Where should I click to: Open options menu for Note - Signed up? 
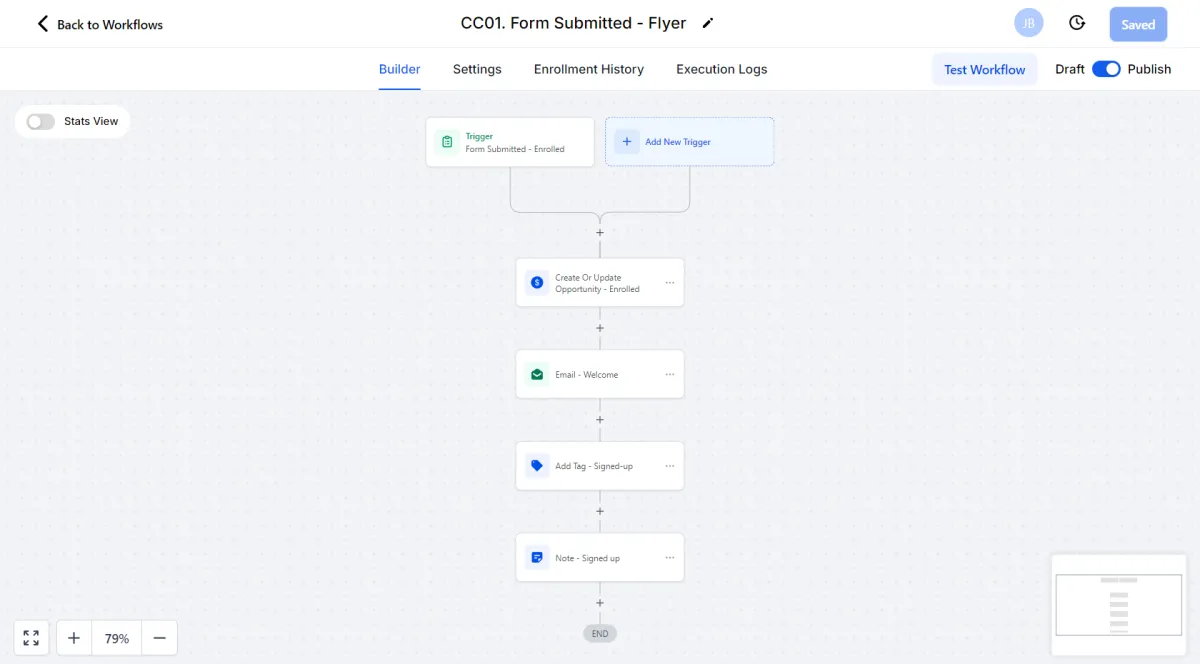(670, 558)
